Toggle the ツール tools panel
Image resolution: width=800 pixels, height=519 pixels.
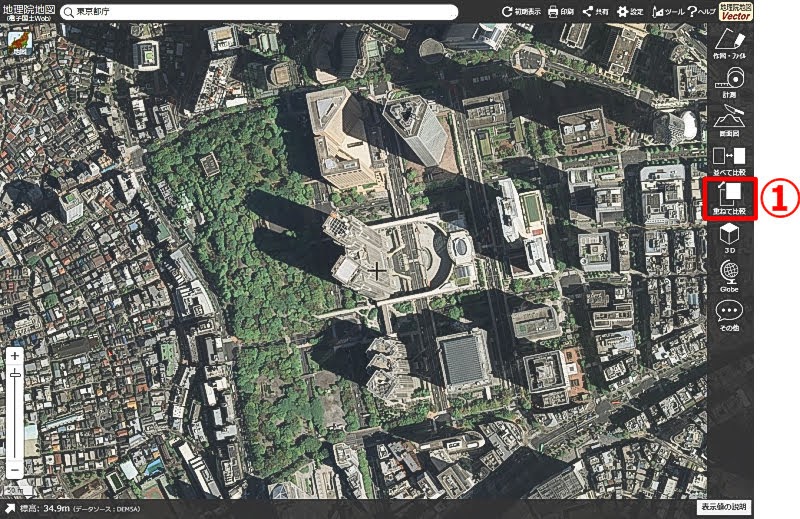pos(667,11)
